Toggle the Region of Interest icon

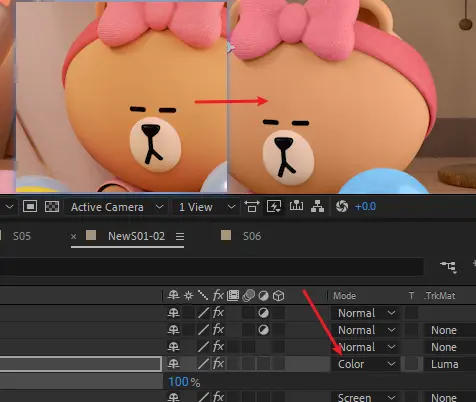click(x=30, y=207)
